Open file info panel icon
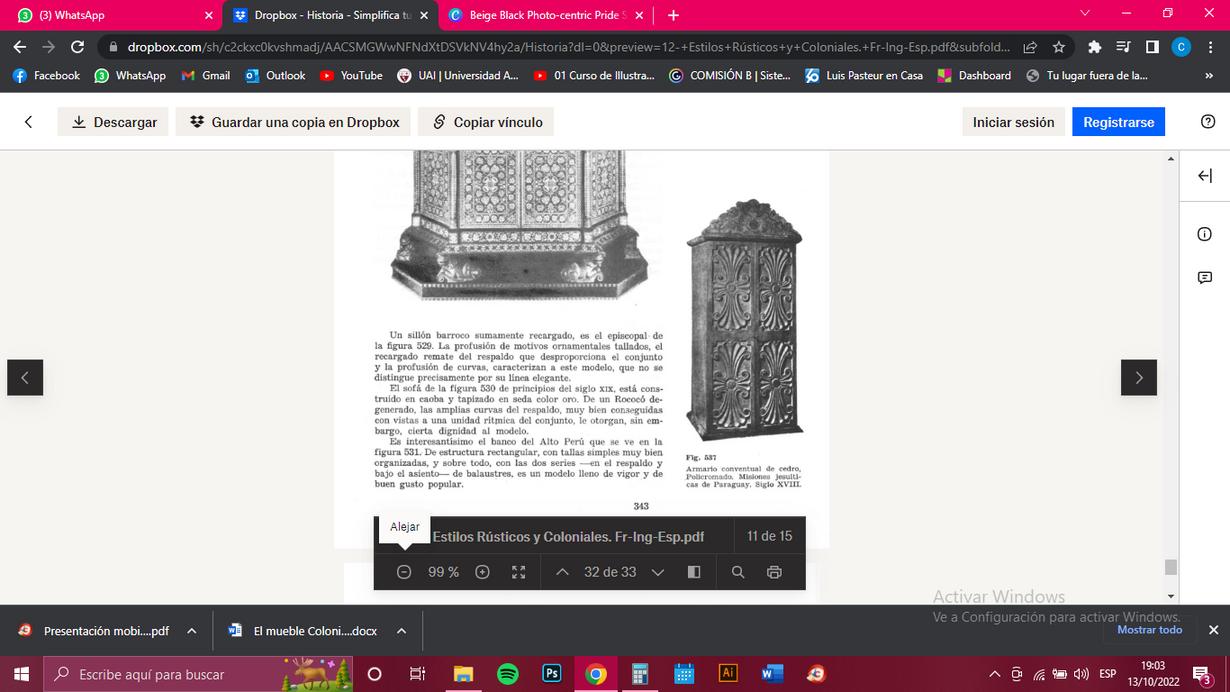 1204,234
